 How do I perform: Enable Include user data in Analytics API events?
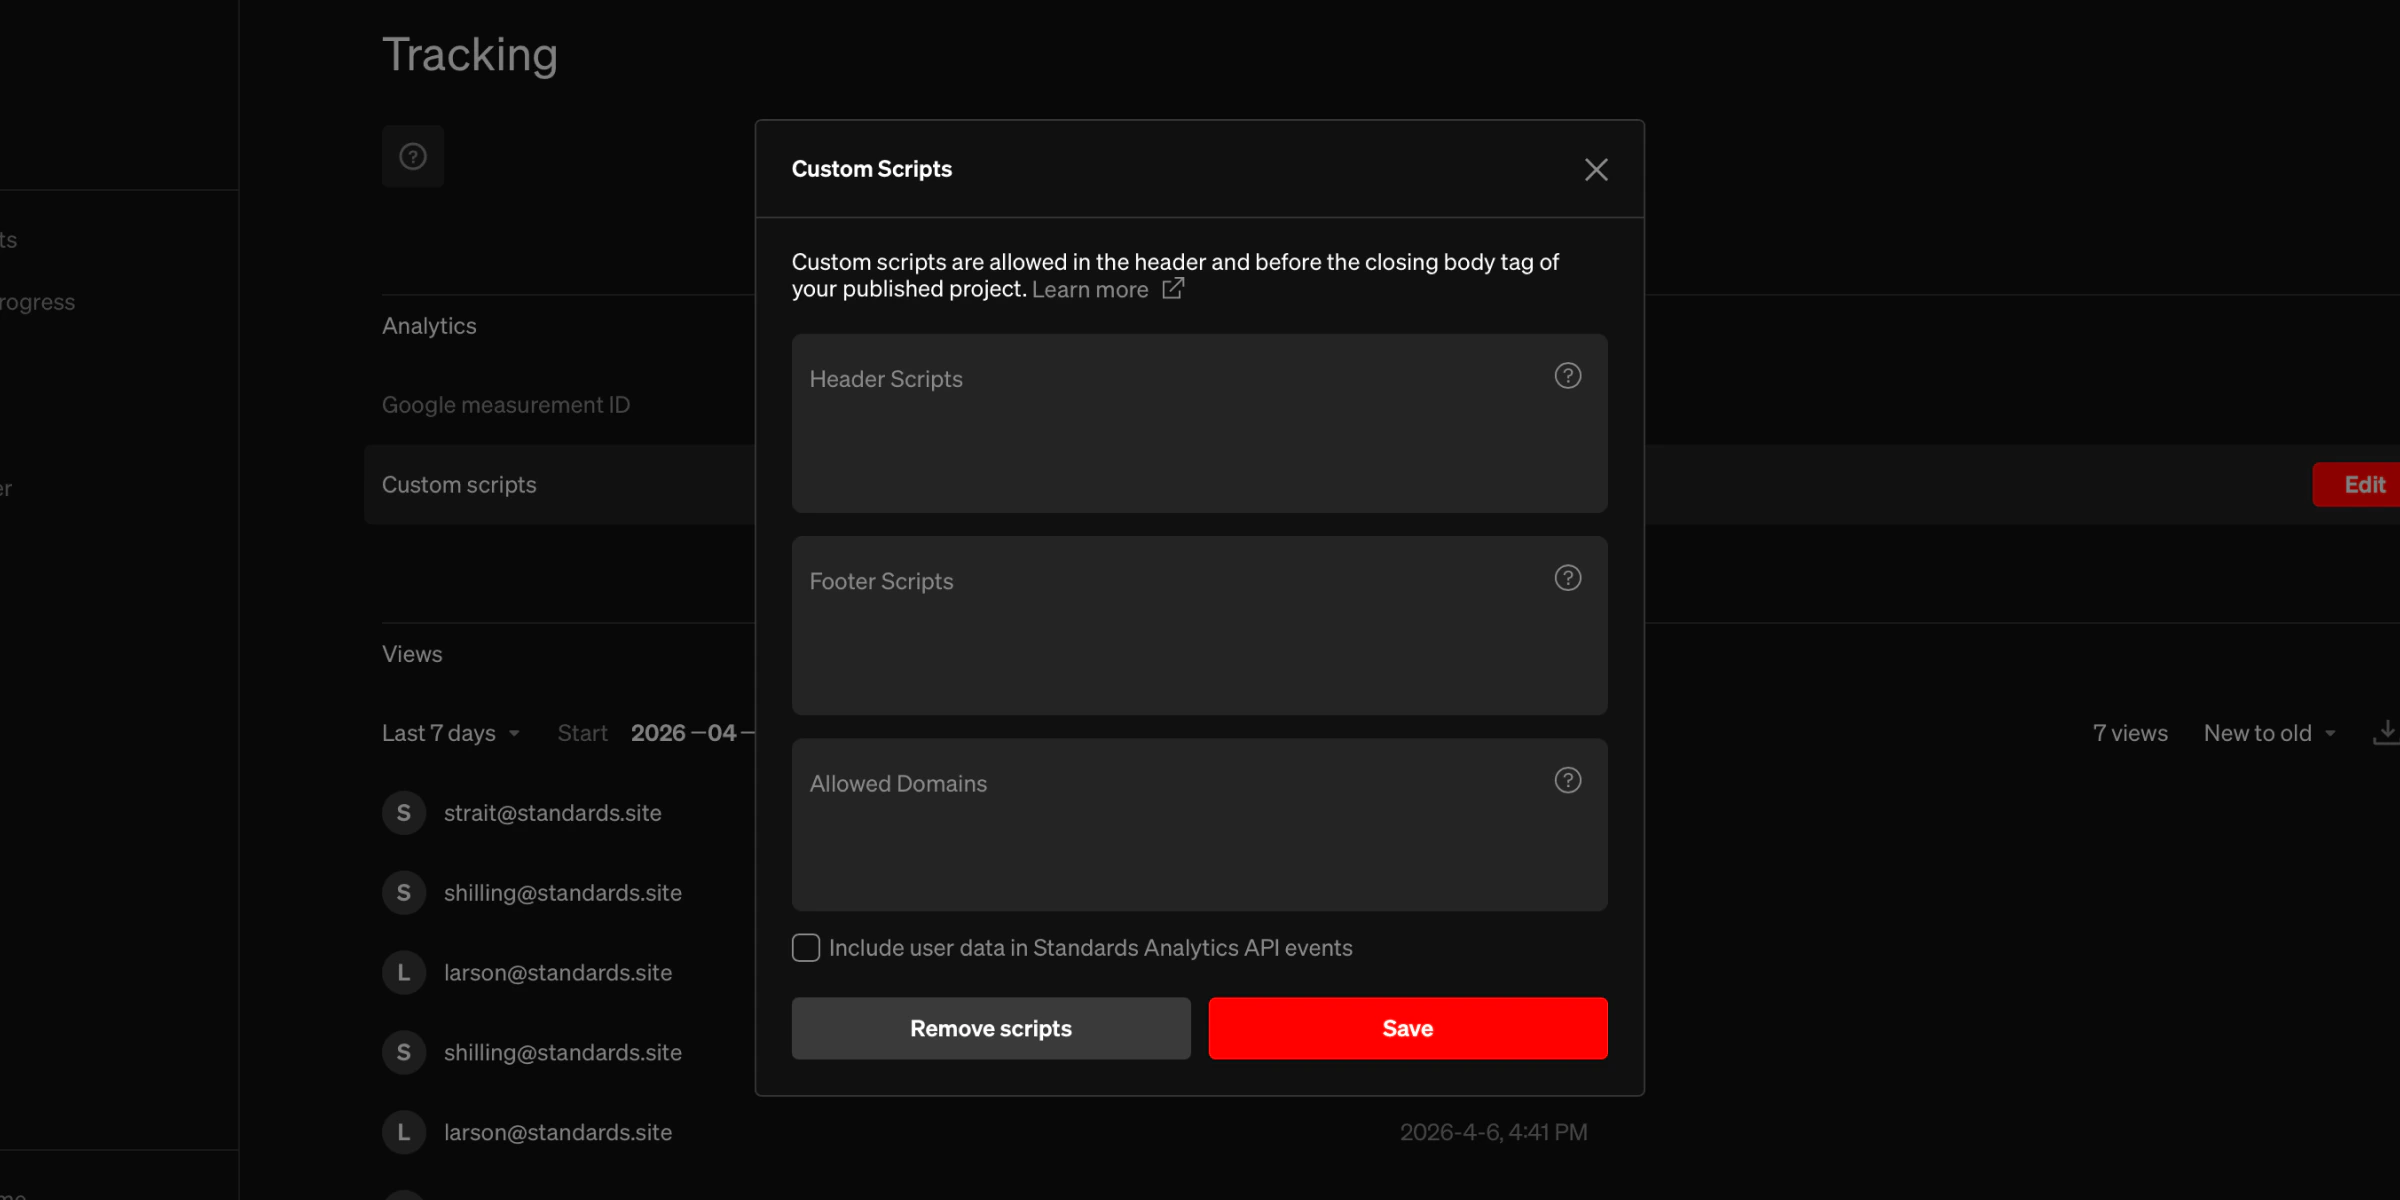click(805, 947)
